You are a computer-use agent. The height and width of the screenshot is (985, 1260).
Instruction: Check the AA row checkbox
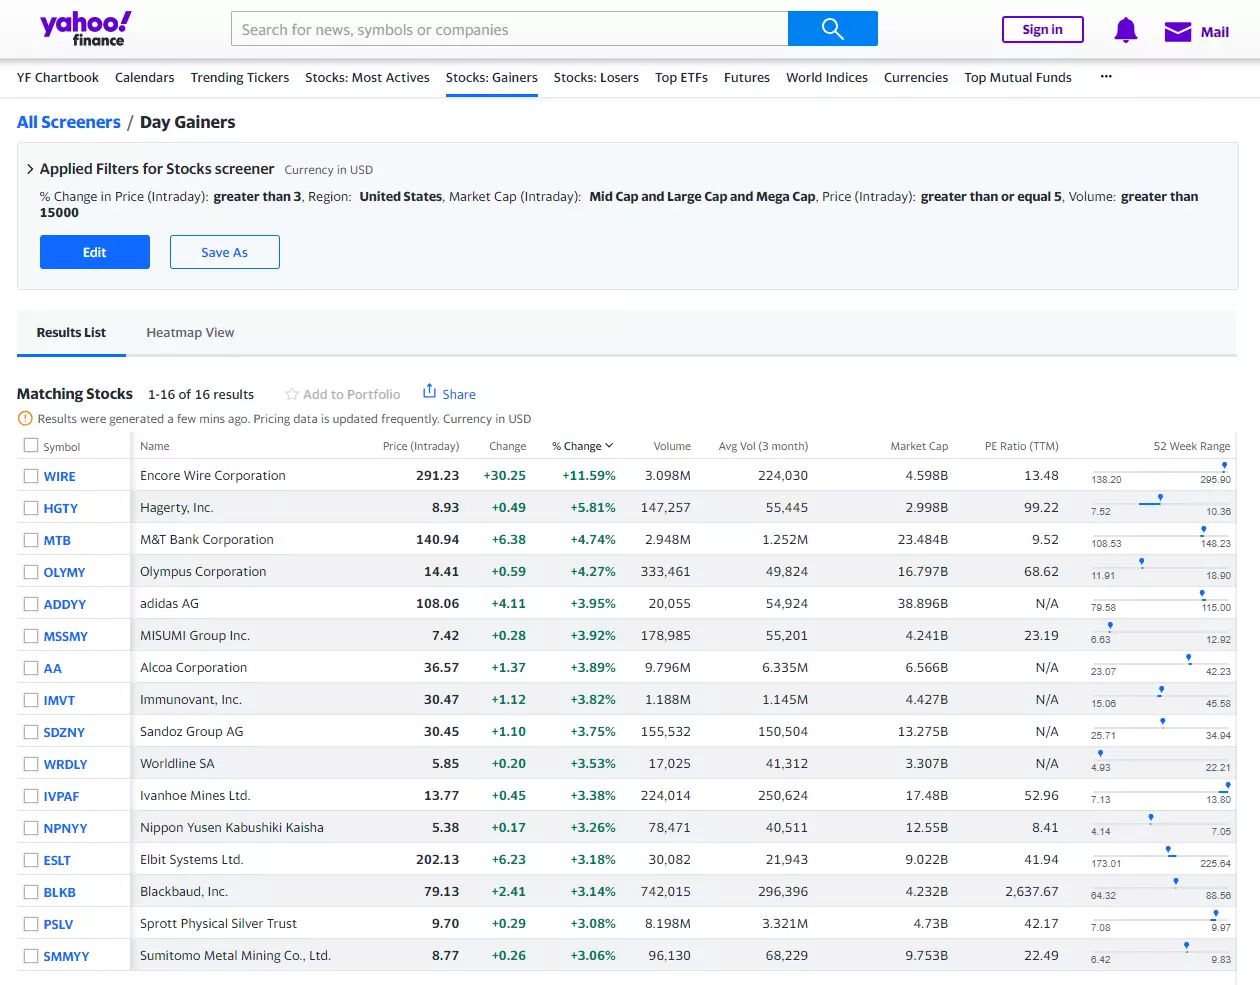coord(31,668)
